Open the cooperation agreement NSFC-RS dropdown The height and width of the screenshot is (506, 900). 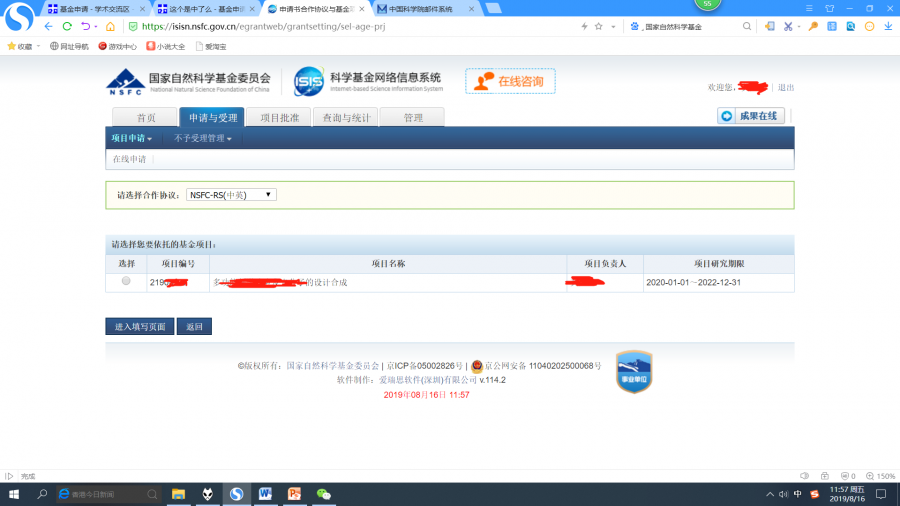click(231, 195)
